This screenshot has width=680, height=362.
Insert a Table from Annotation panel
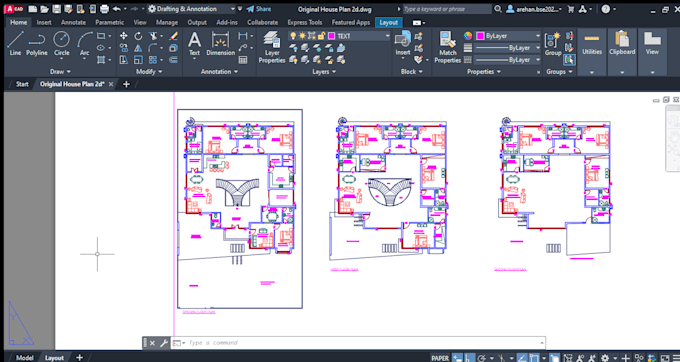[243, 60]
